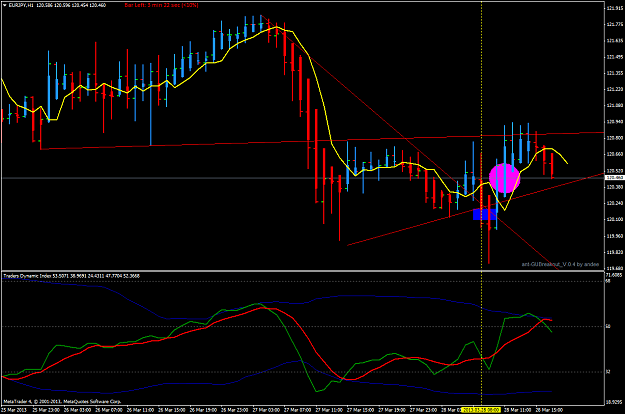
Task: Select the blue rectangle object on the chart
Action: pyautogui.click(x=485, y=214)
